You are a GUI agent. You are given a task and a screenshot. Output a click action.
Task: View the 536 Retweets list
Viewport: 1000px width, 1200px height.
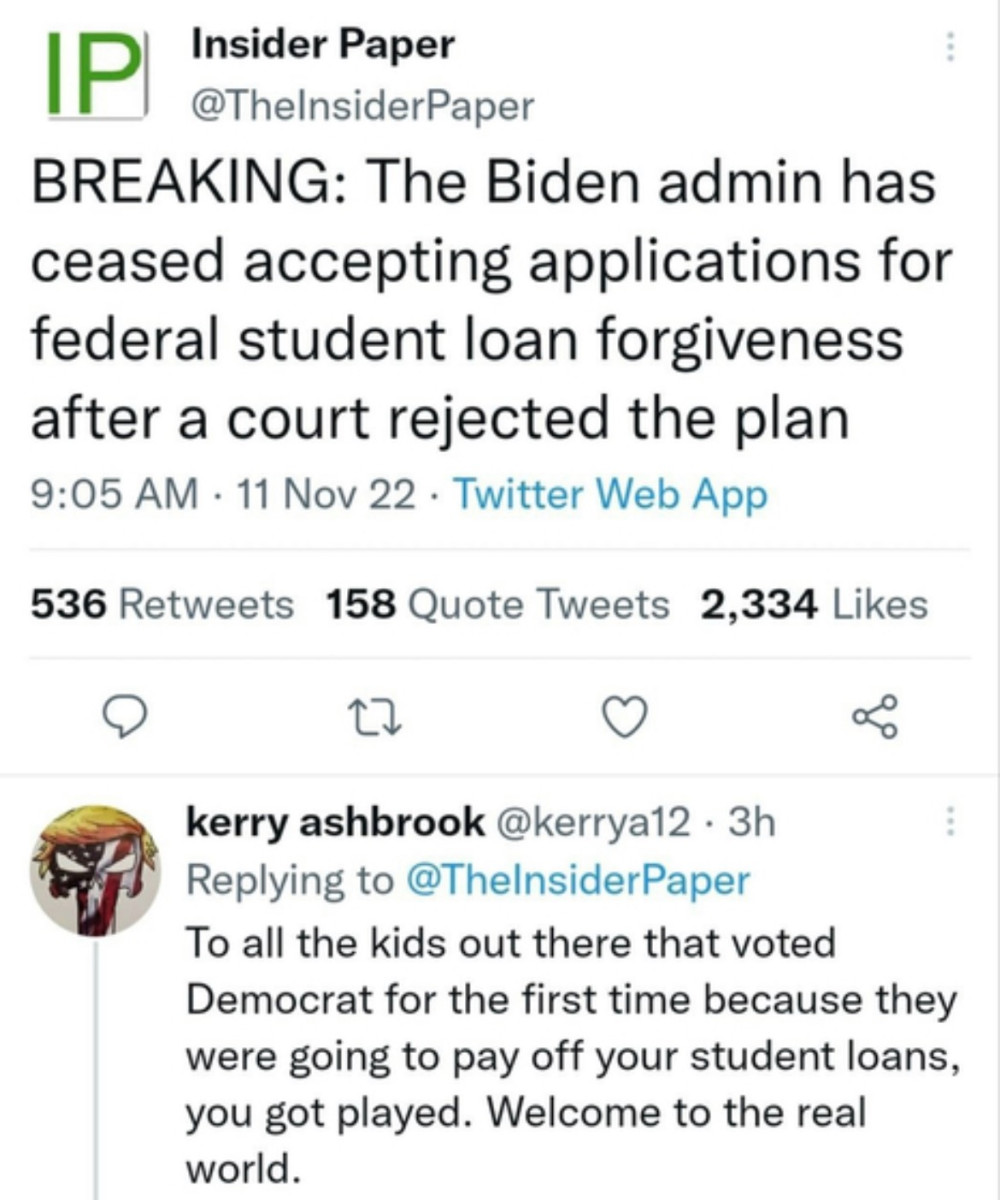point(163,604)
